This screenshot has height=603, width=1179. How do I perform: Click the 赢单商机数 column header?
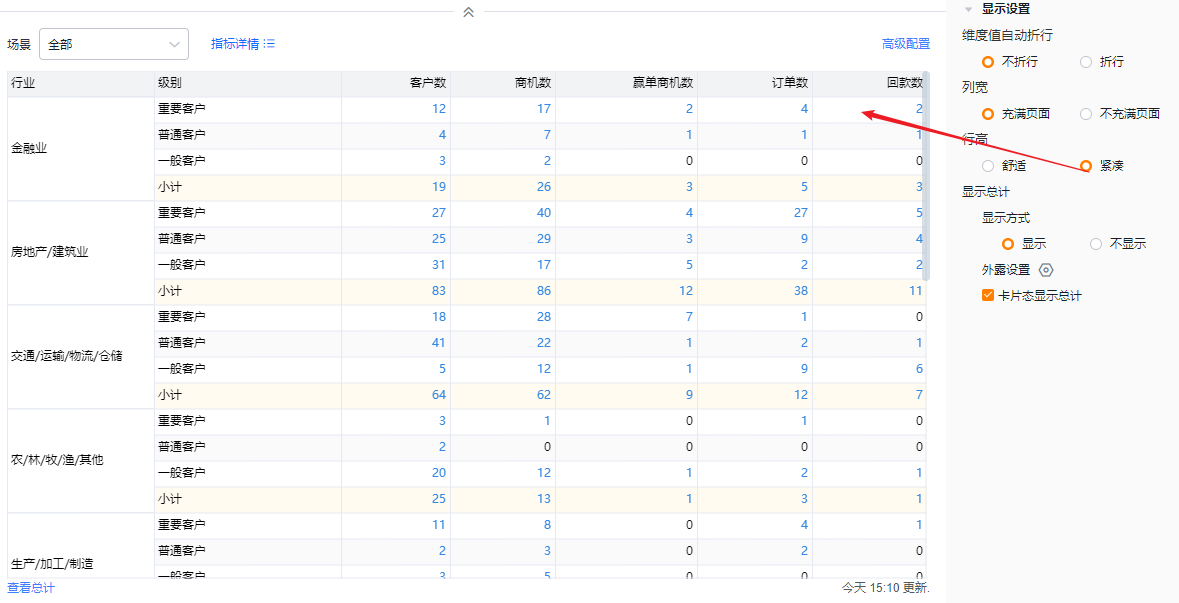663,83
